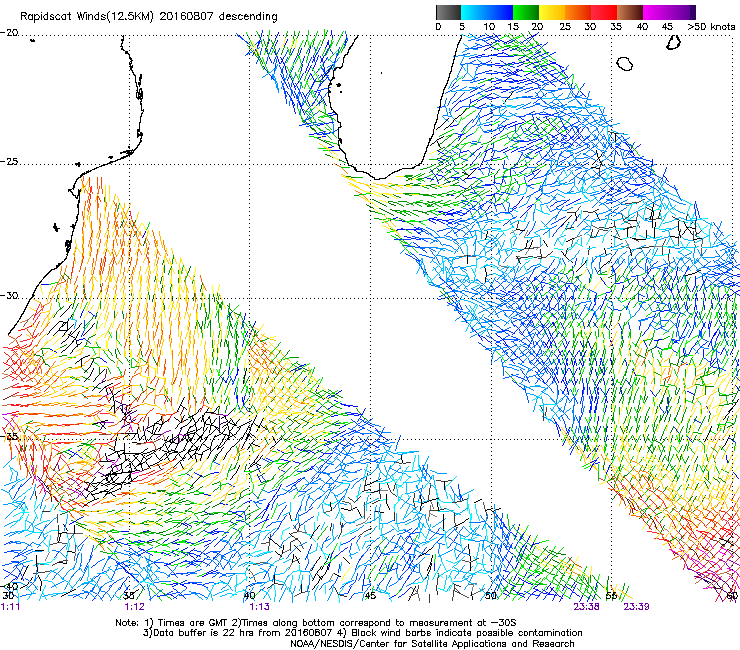Click the Mauritius island outline at the top right

[673, 42]
